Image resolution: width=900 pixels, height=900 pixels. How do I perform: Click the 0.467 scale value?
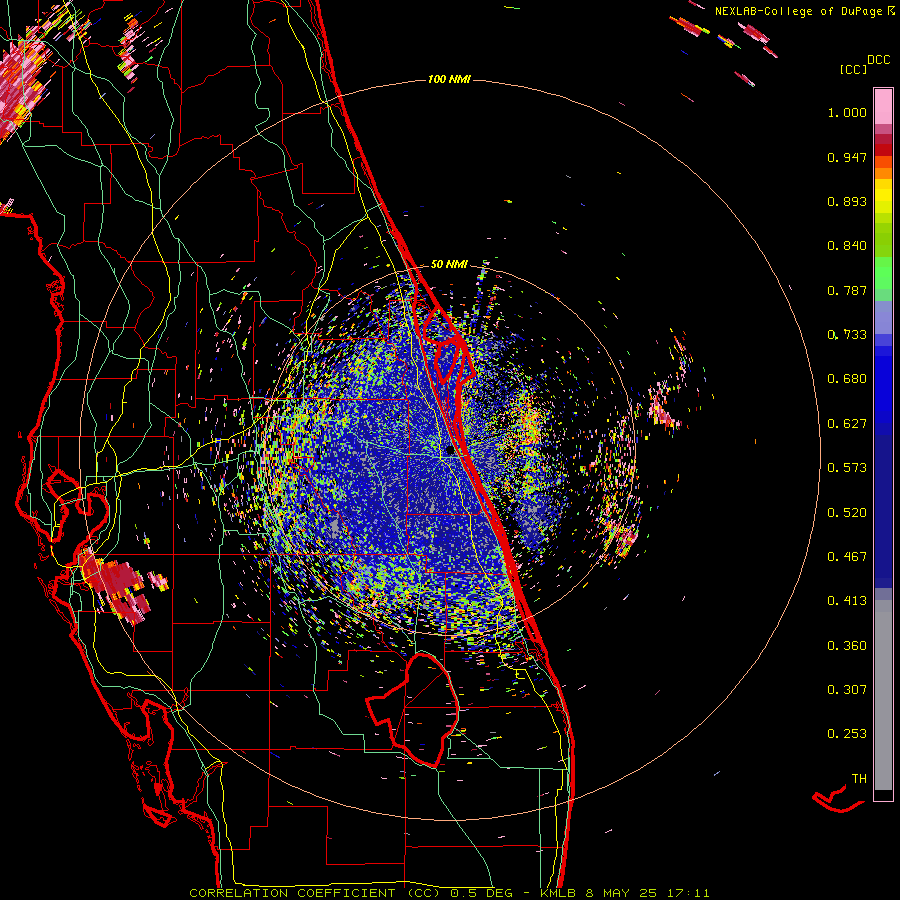click(x=847, y=557)
